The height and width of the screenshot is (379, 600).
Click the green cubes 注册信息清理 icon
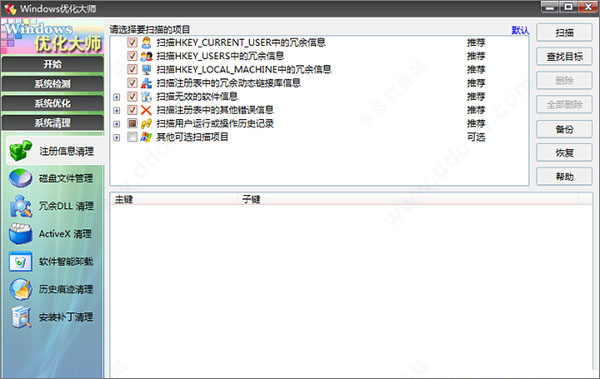tap(21, 150)
